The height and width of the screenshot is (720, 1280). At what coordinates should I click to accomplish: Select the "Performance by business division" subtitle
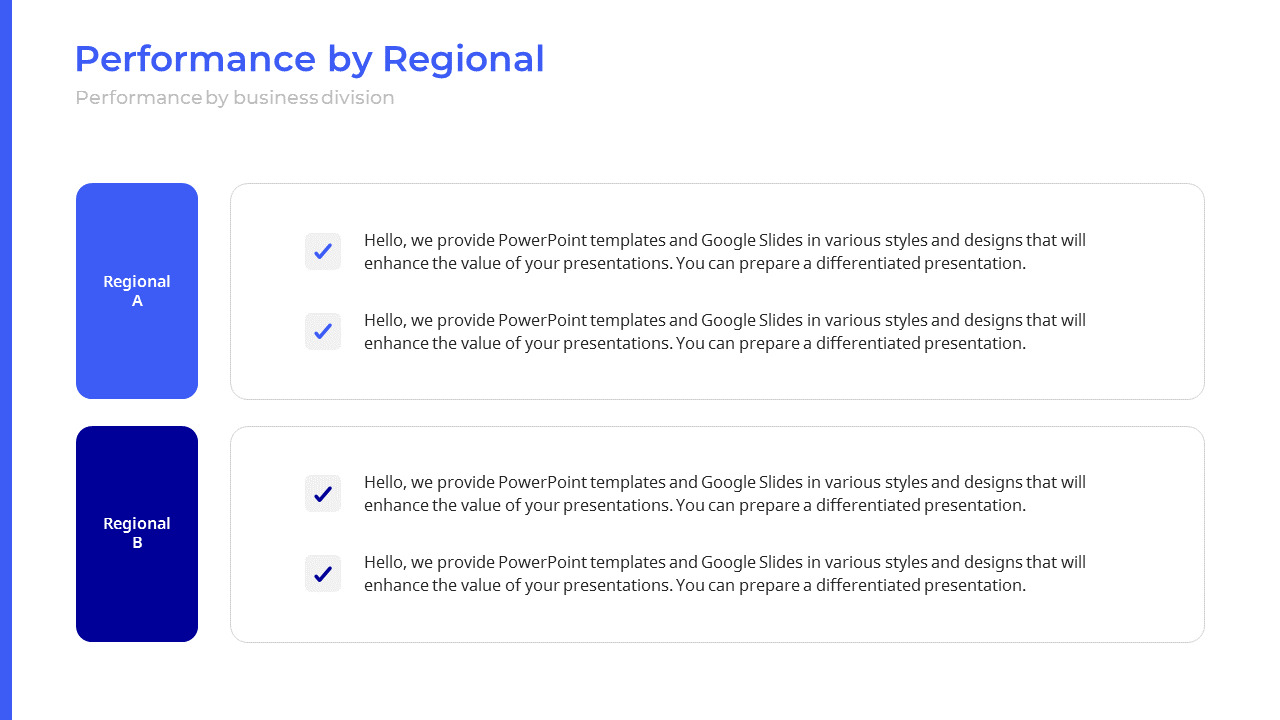tap(235, 98)
